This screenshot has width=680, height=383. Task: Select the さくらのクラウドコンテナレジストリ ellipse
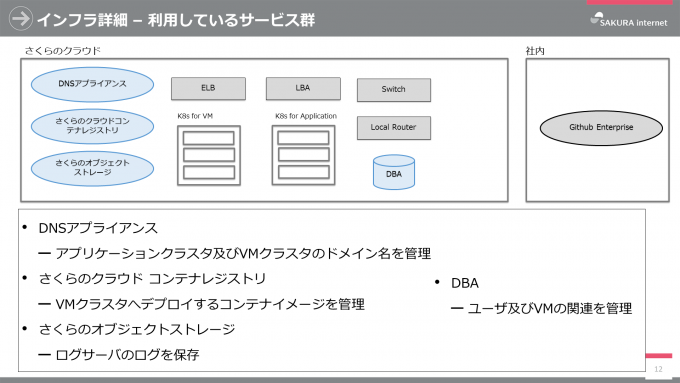pyautogui.click(x=92, y=126)
